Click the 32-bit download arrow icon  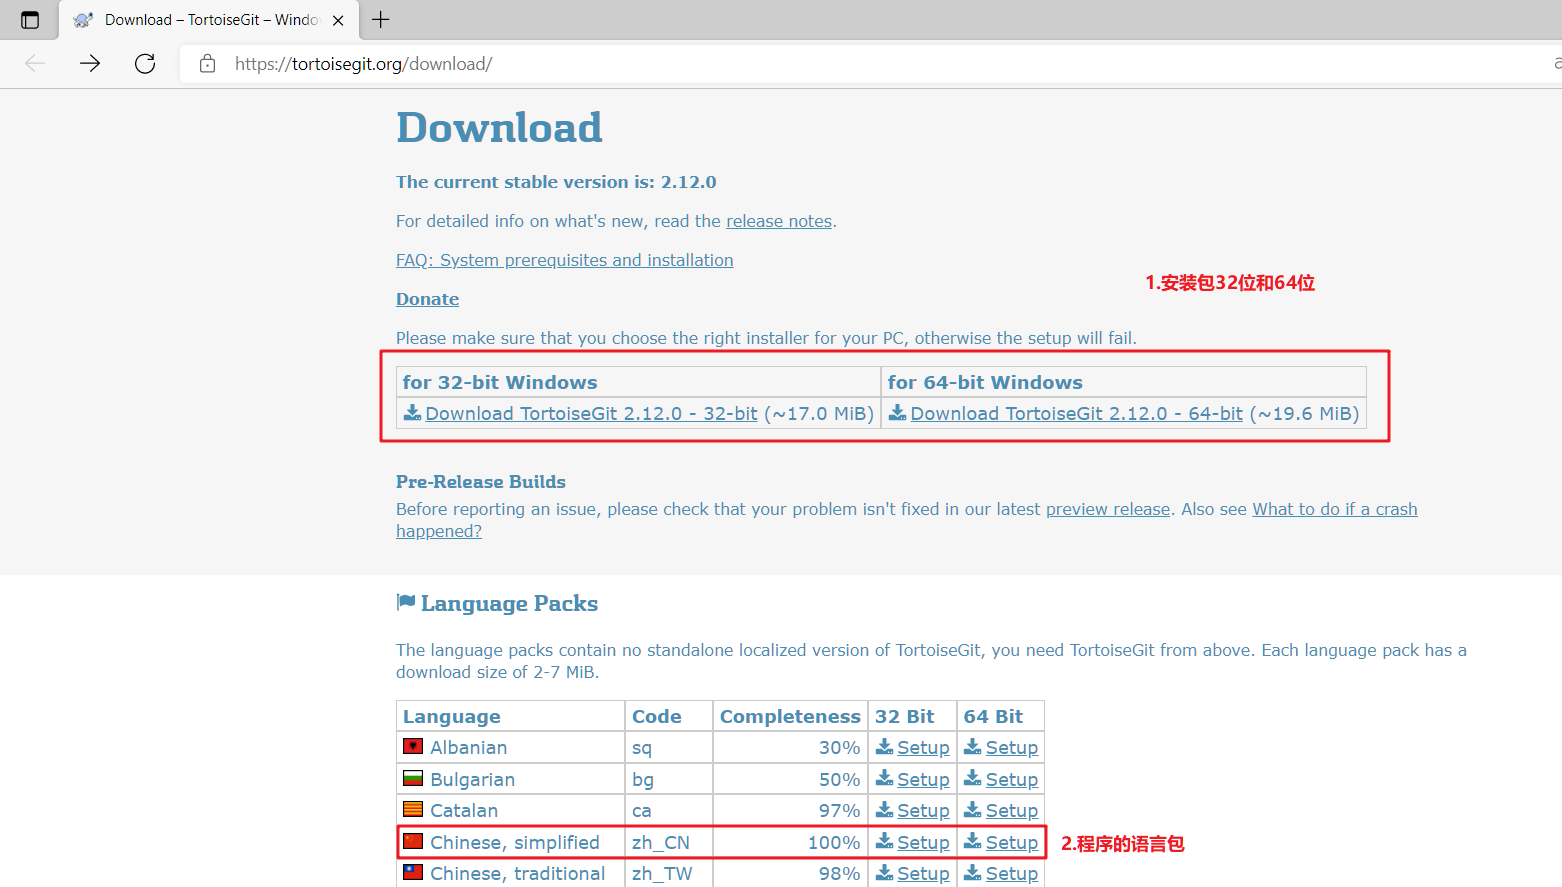[412, 412]
